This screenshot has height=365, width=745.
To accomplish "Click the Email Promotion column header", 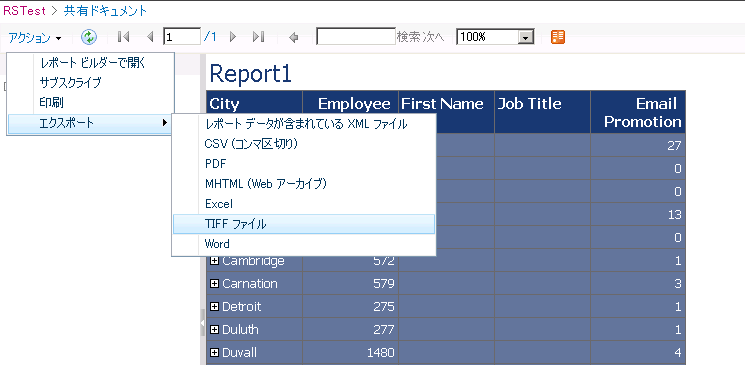I will [638, 112].
